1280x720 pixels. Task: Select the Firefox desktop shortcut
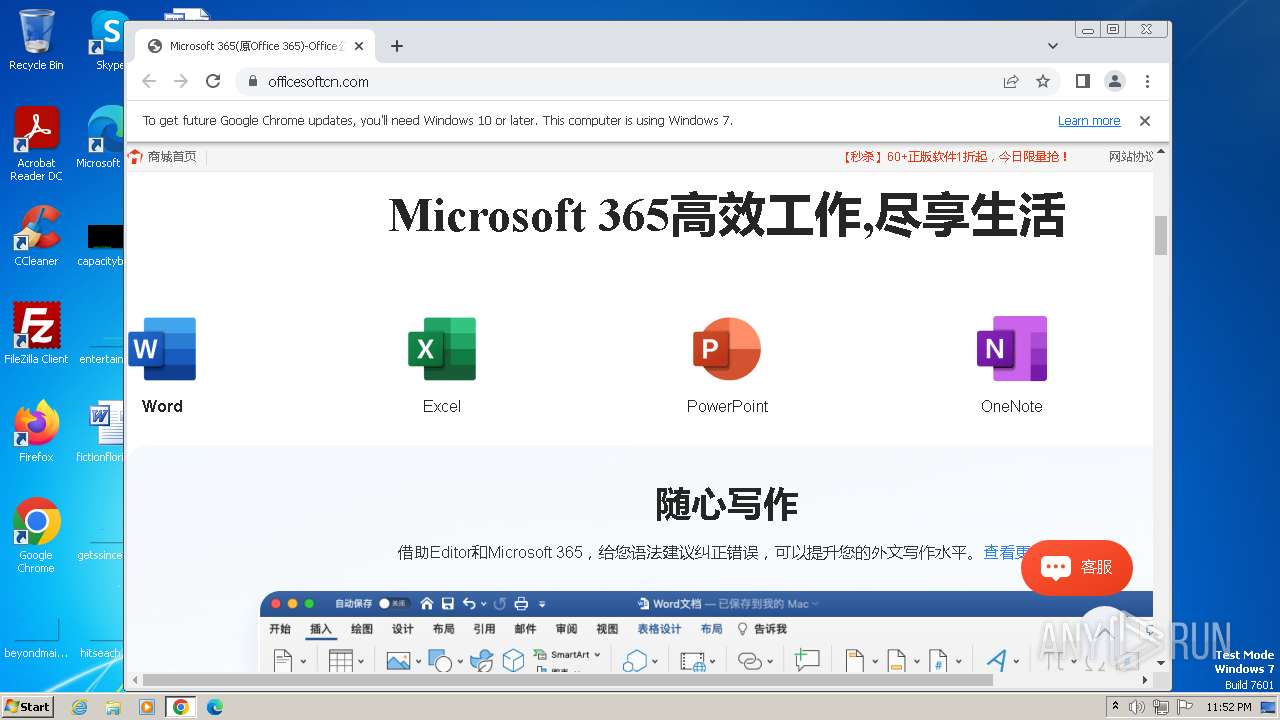tap(36, 431)
